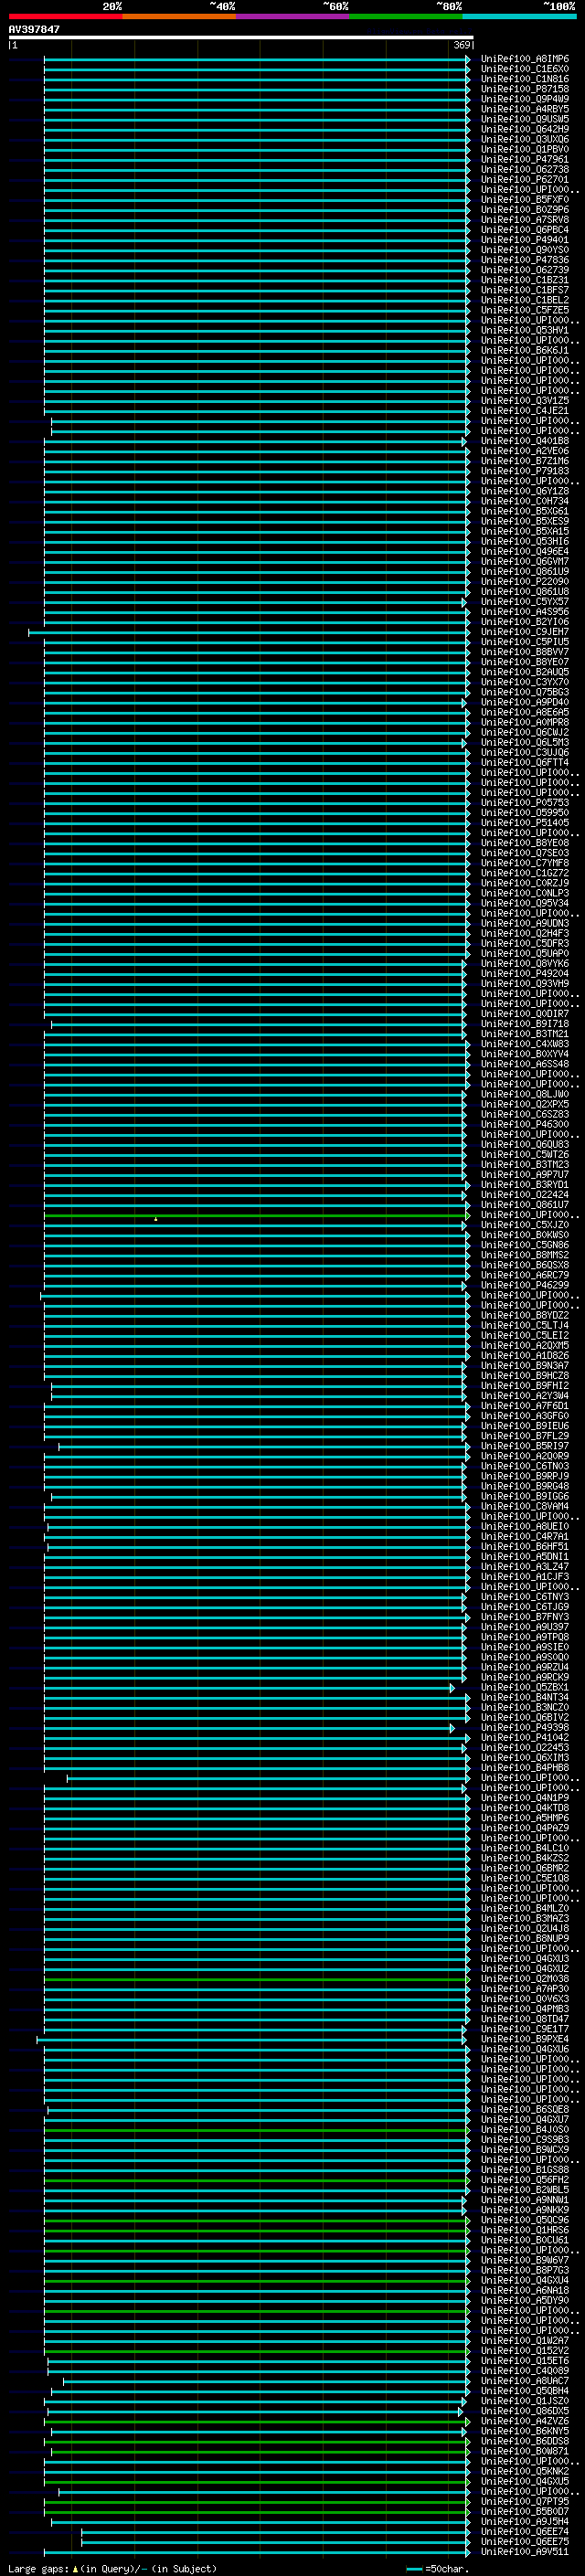Select label UniRef100_Q7PT95

tap(524, 2501)
